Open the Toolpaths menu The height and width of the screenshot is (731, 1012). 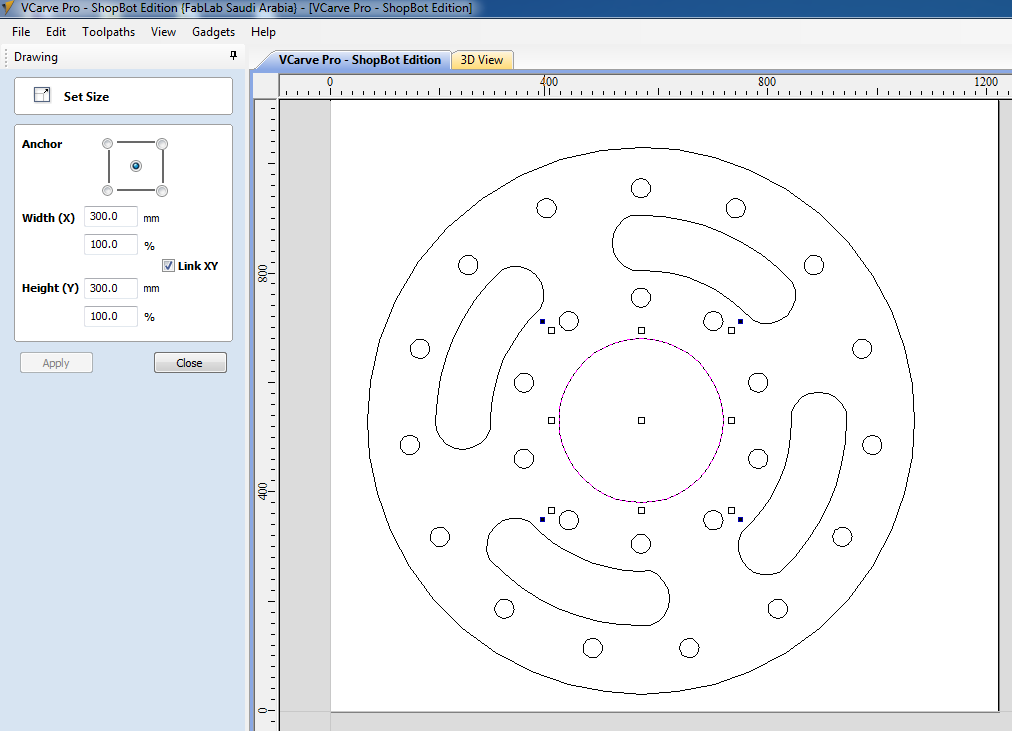tap(108, 32)
